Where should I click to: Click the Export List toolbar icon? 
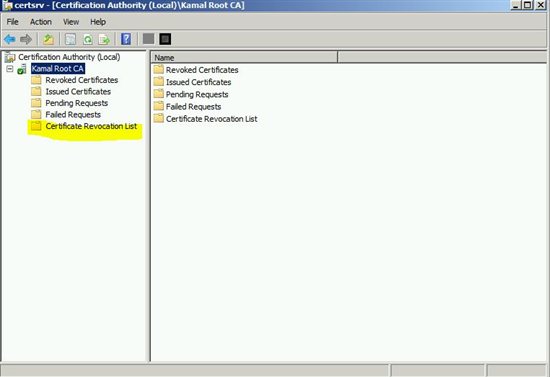tap(104, 39)
